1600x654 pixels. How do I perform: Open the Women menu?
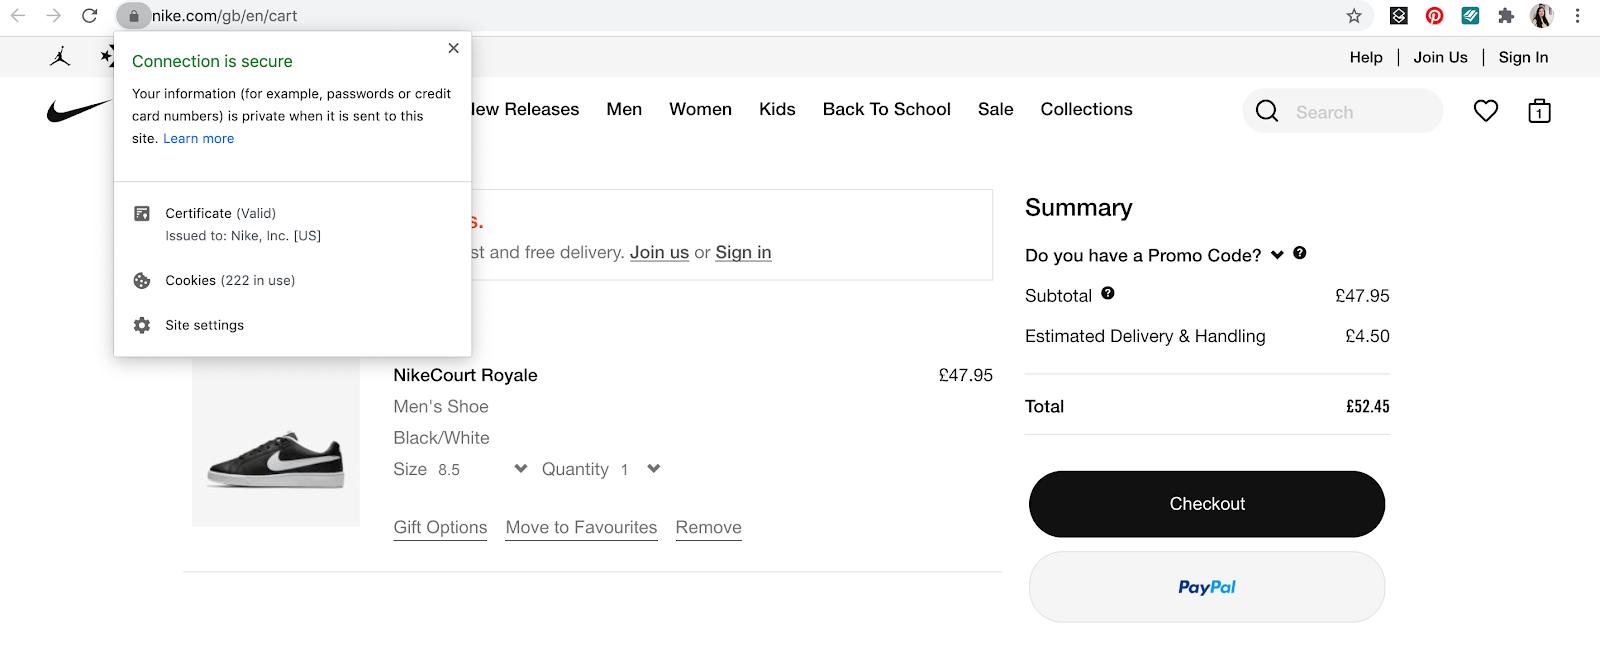click(x=700, y=109)
